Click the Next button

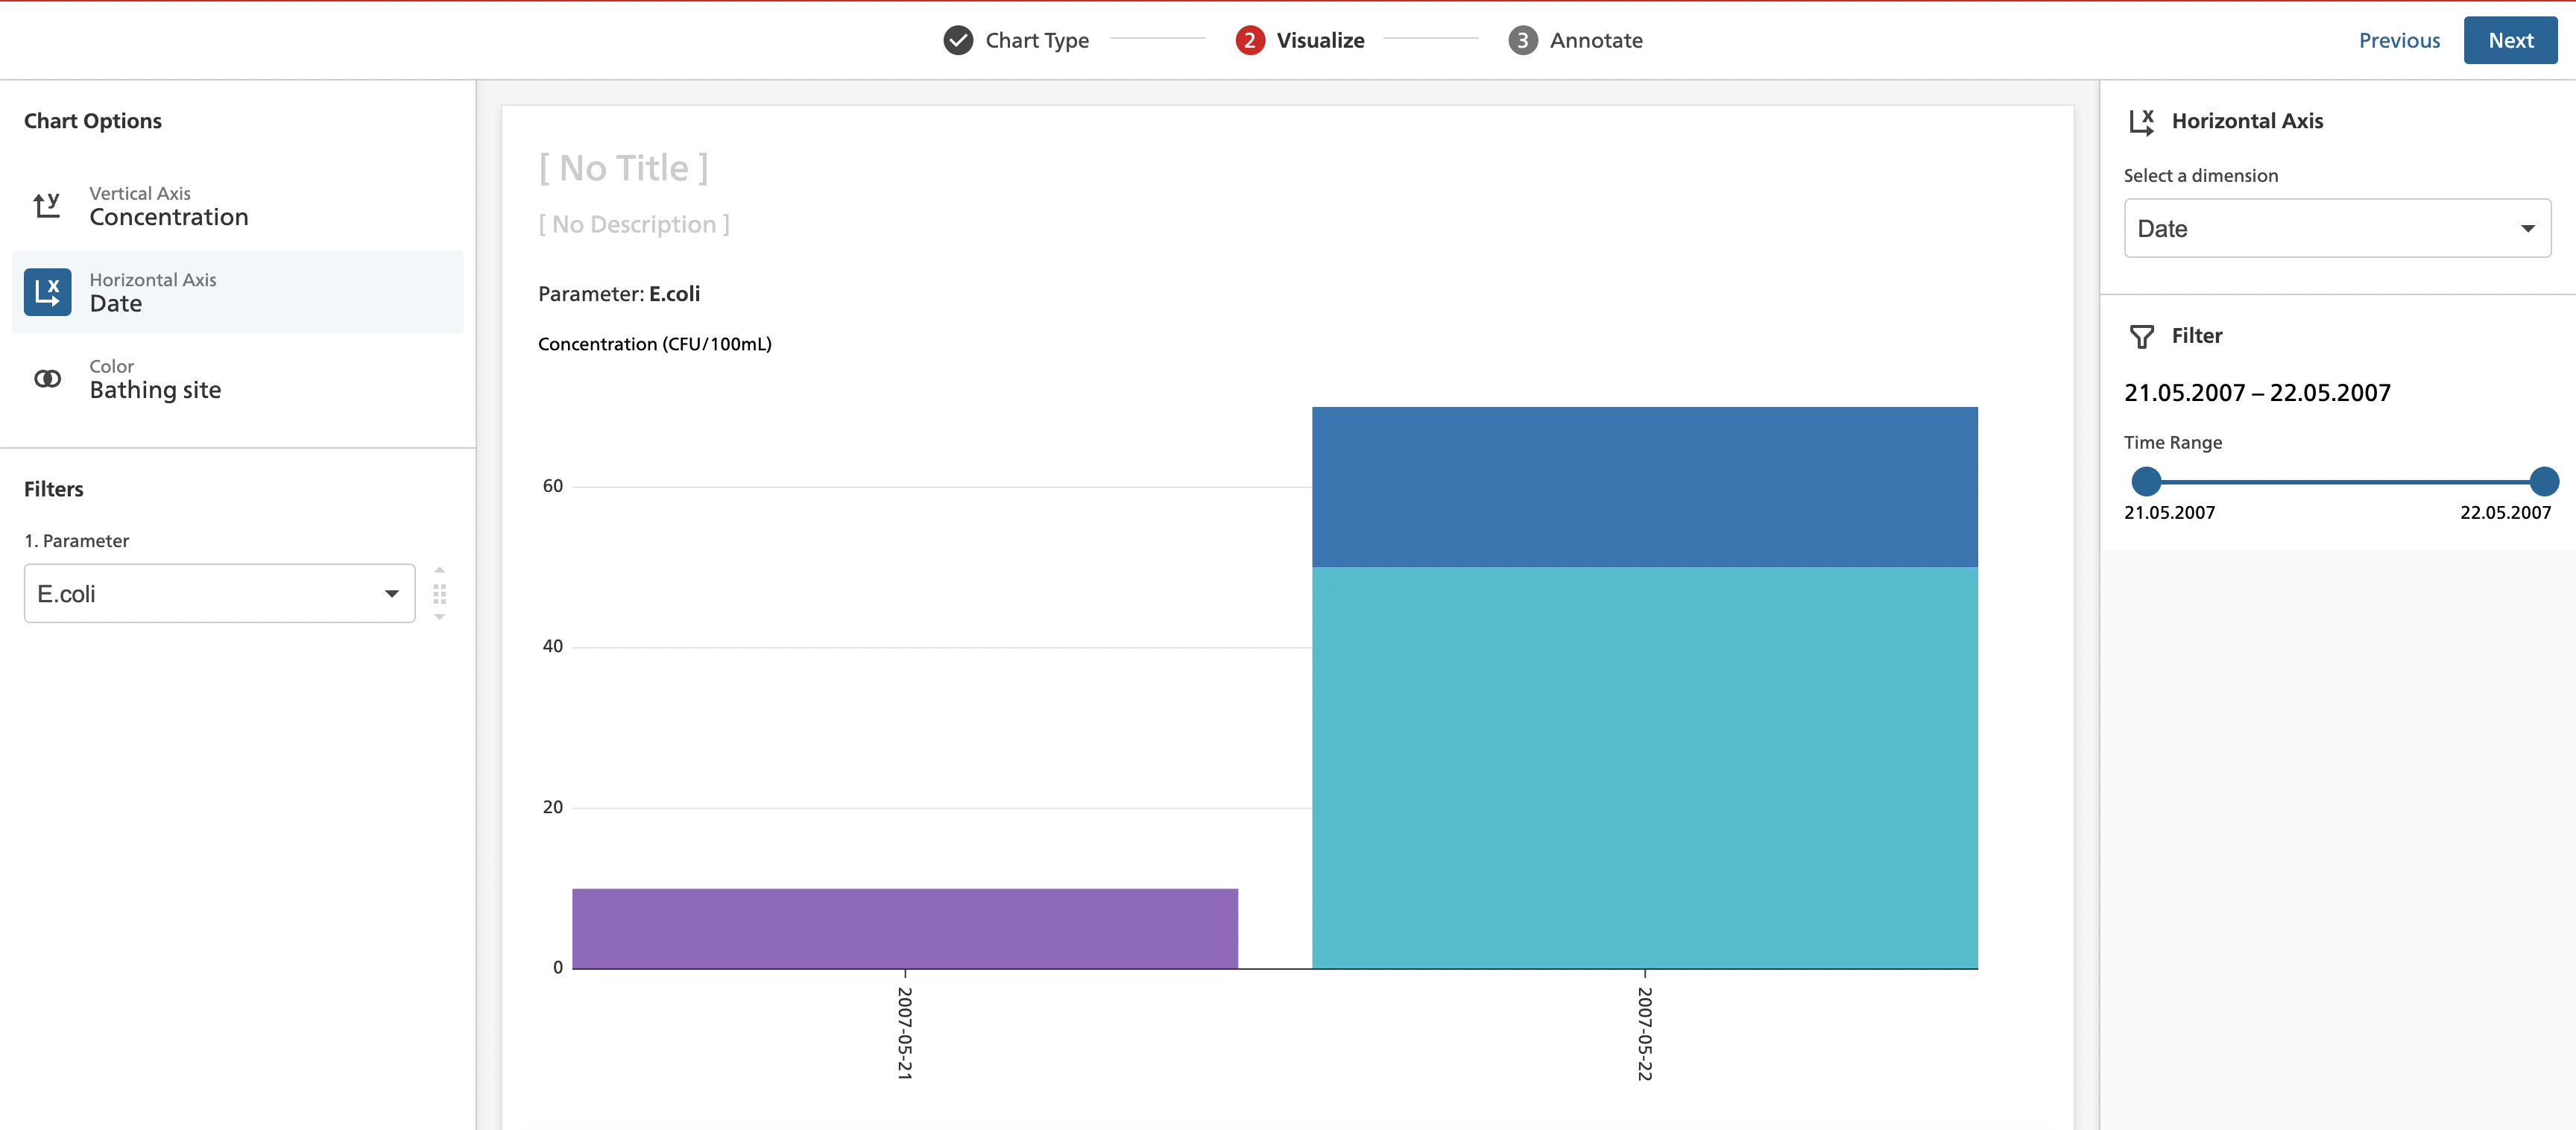[2510, 40]
